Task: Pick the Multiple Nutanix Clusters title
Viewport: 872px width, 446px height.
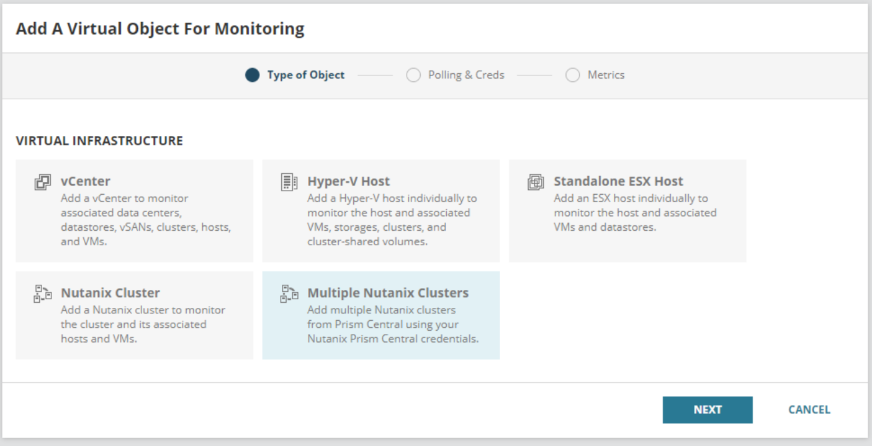Action: 388,293
